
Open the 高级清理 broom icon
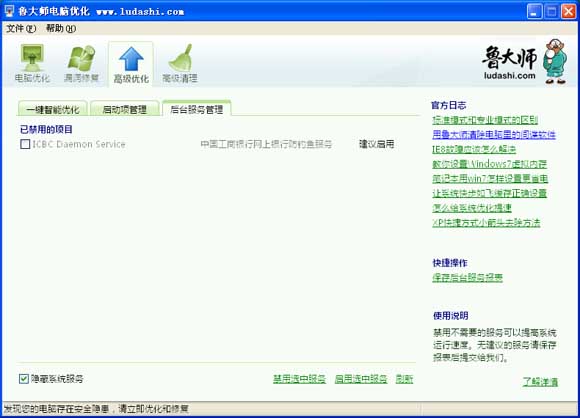180,58
